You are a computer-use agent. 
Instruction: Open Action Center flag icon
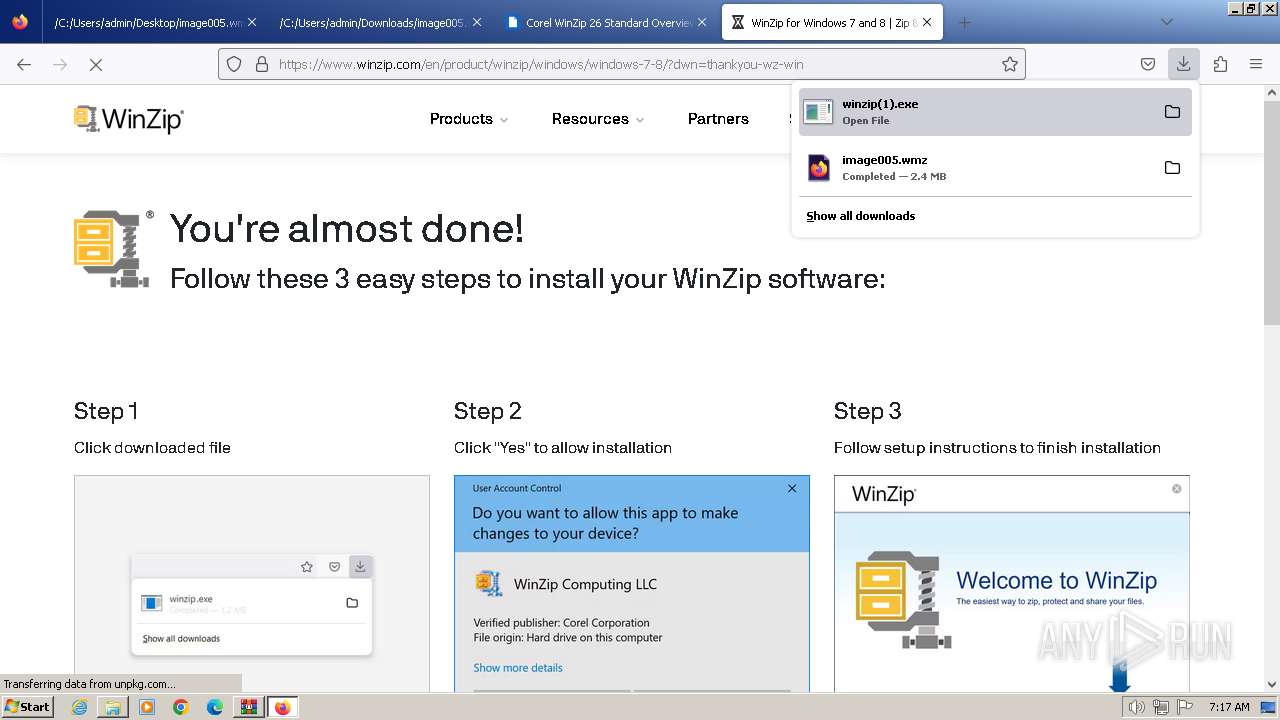click(x=1184, y=707)
